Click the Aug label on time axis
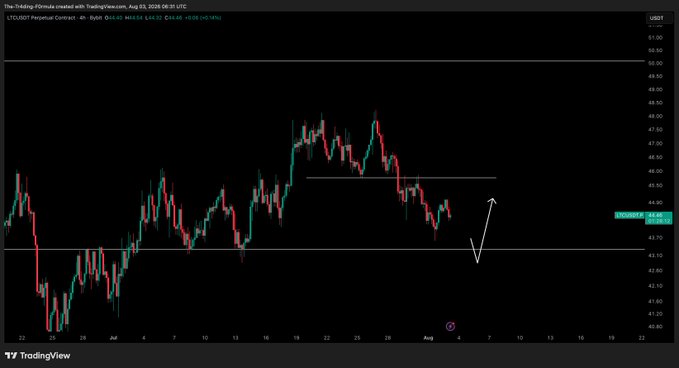This screenshot has width=679, height=368. 428,338
